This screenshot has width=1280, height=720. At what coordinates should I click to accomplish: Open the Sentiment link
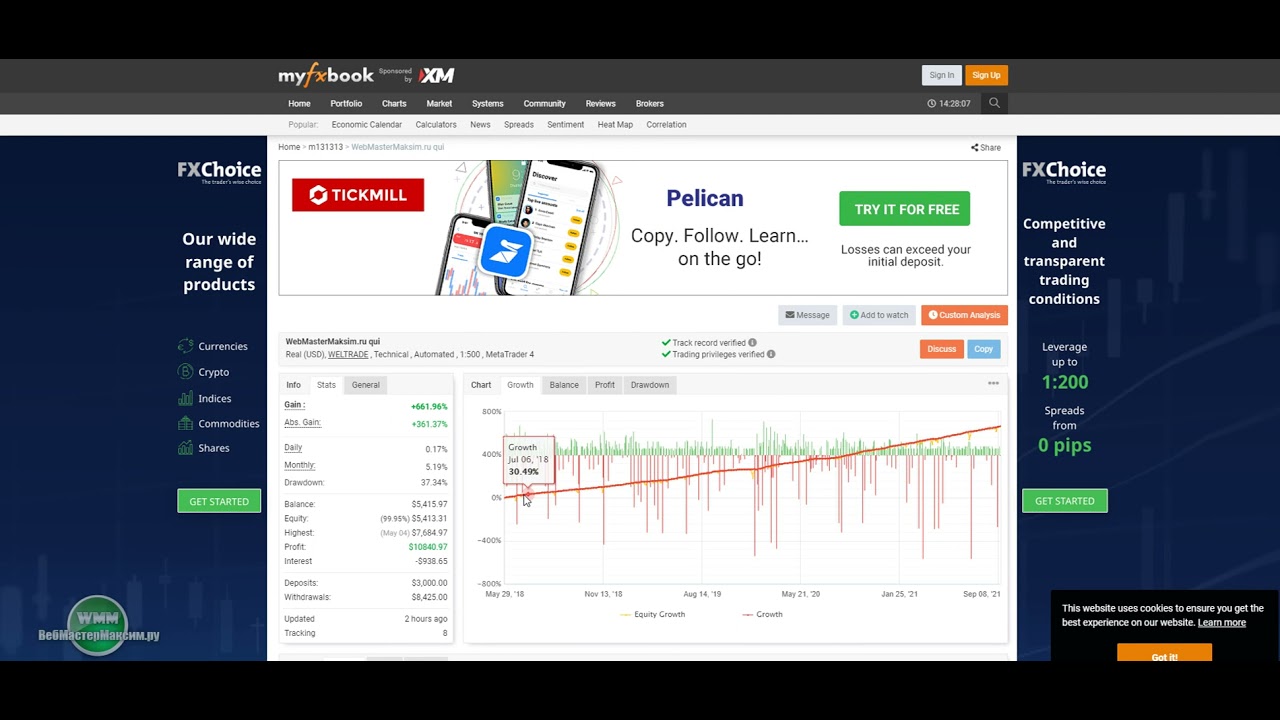pyautogui.click(x=565, y=125)
